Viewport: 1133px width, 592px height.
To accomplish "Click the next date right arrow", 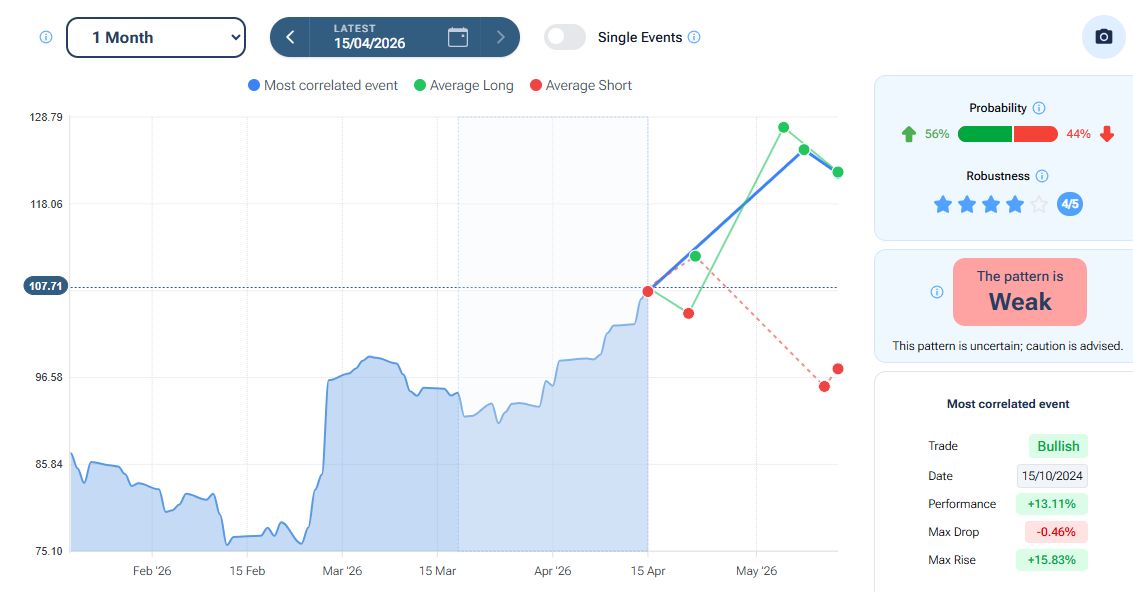I will tap(501, 37).
